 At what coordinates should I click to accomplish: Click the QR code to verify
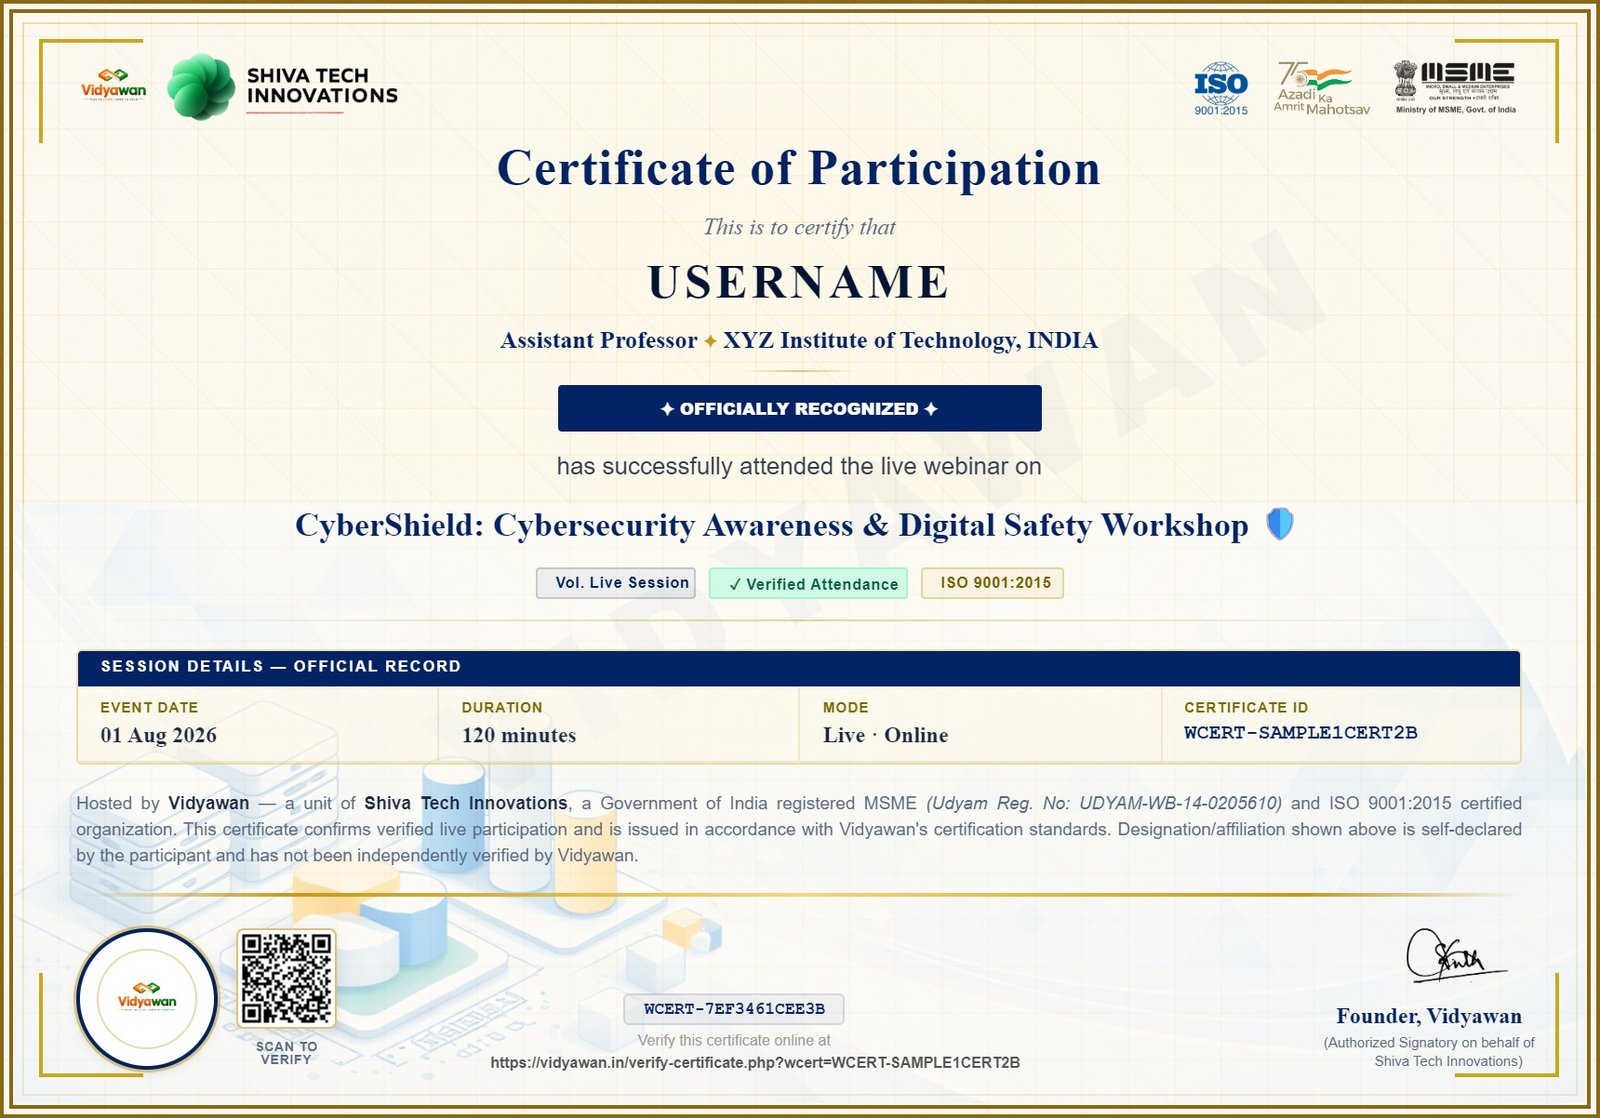pos(286,978)
